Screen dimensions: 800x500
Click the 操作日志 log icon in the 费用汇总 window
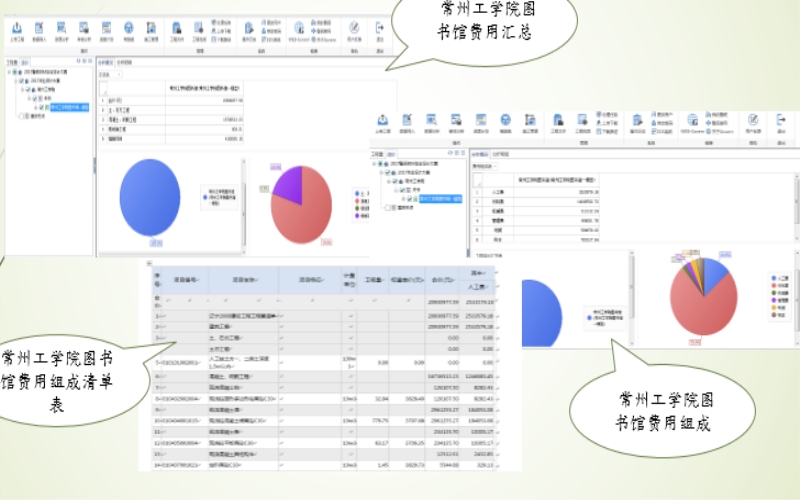pyautogui.click(x=248, y=29)
